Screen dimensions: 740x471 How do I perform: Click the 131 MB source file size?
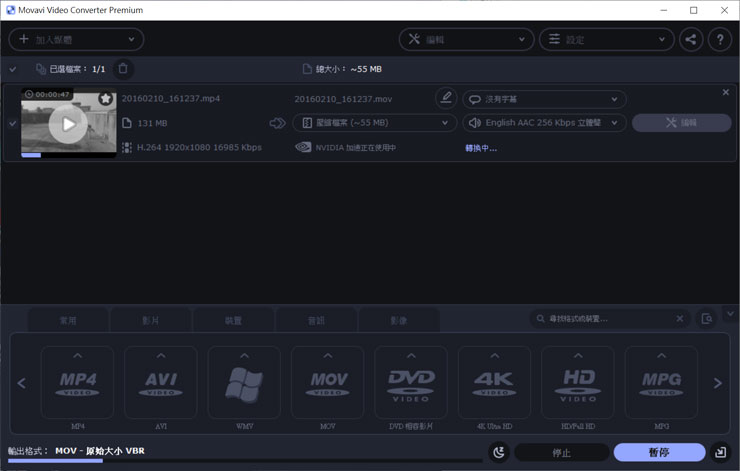pos(152,123)
